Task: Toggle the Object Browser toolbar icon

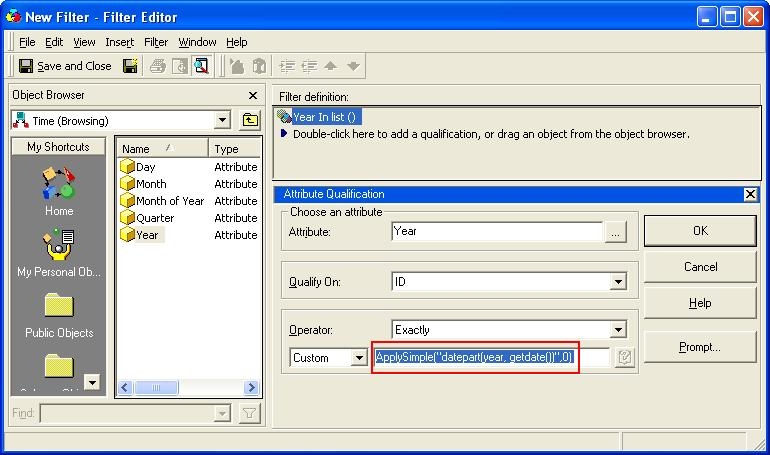Action: pos(201,66)
